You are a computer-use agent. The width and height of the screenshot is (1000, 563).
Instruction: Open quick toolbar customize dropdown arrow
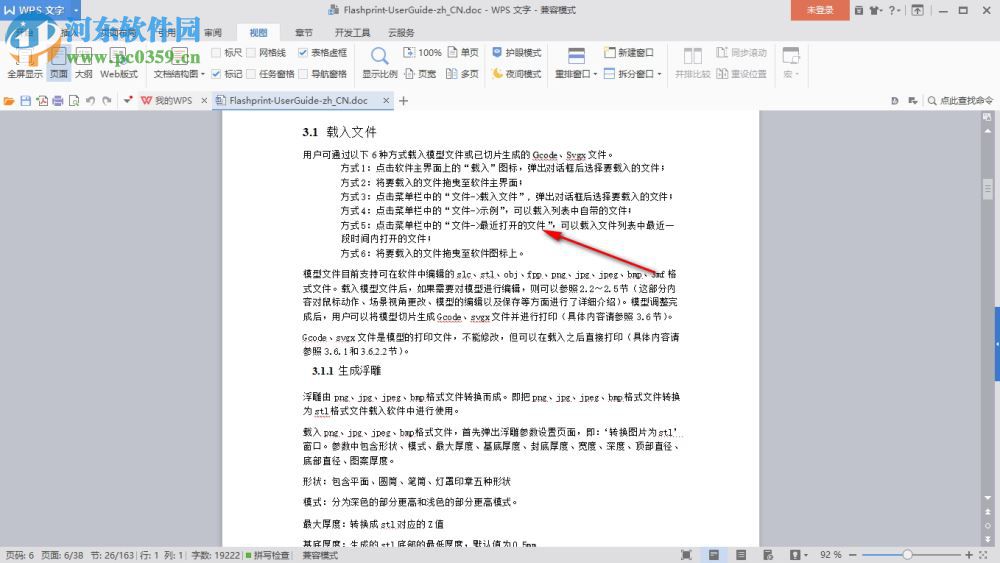[x=128, y=101]
